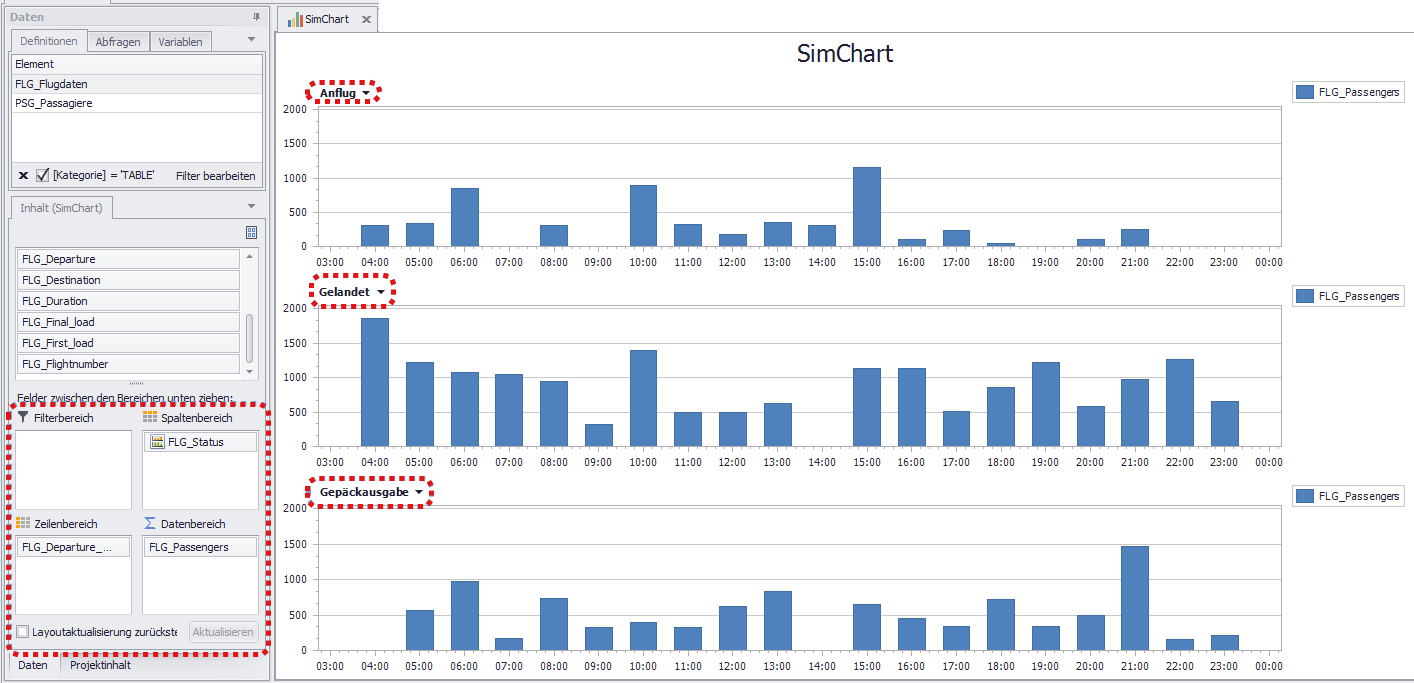Click the FLG_Passengers legend swatch in Gelandet chart

[1304, 296]
